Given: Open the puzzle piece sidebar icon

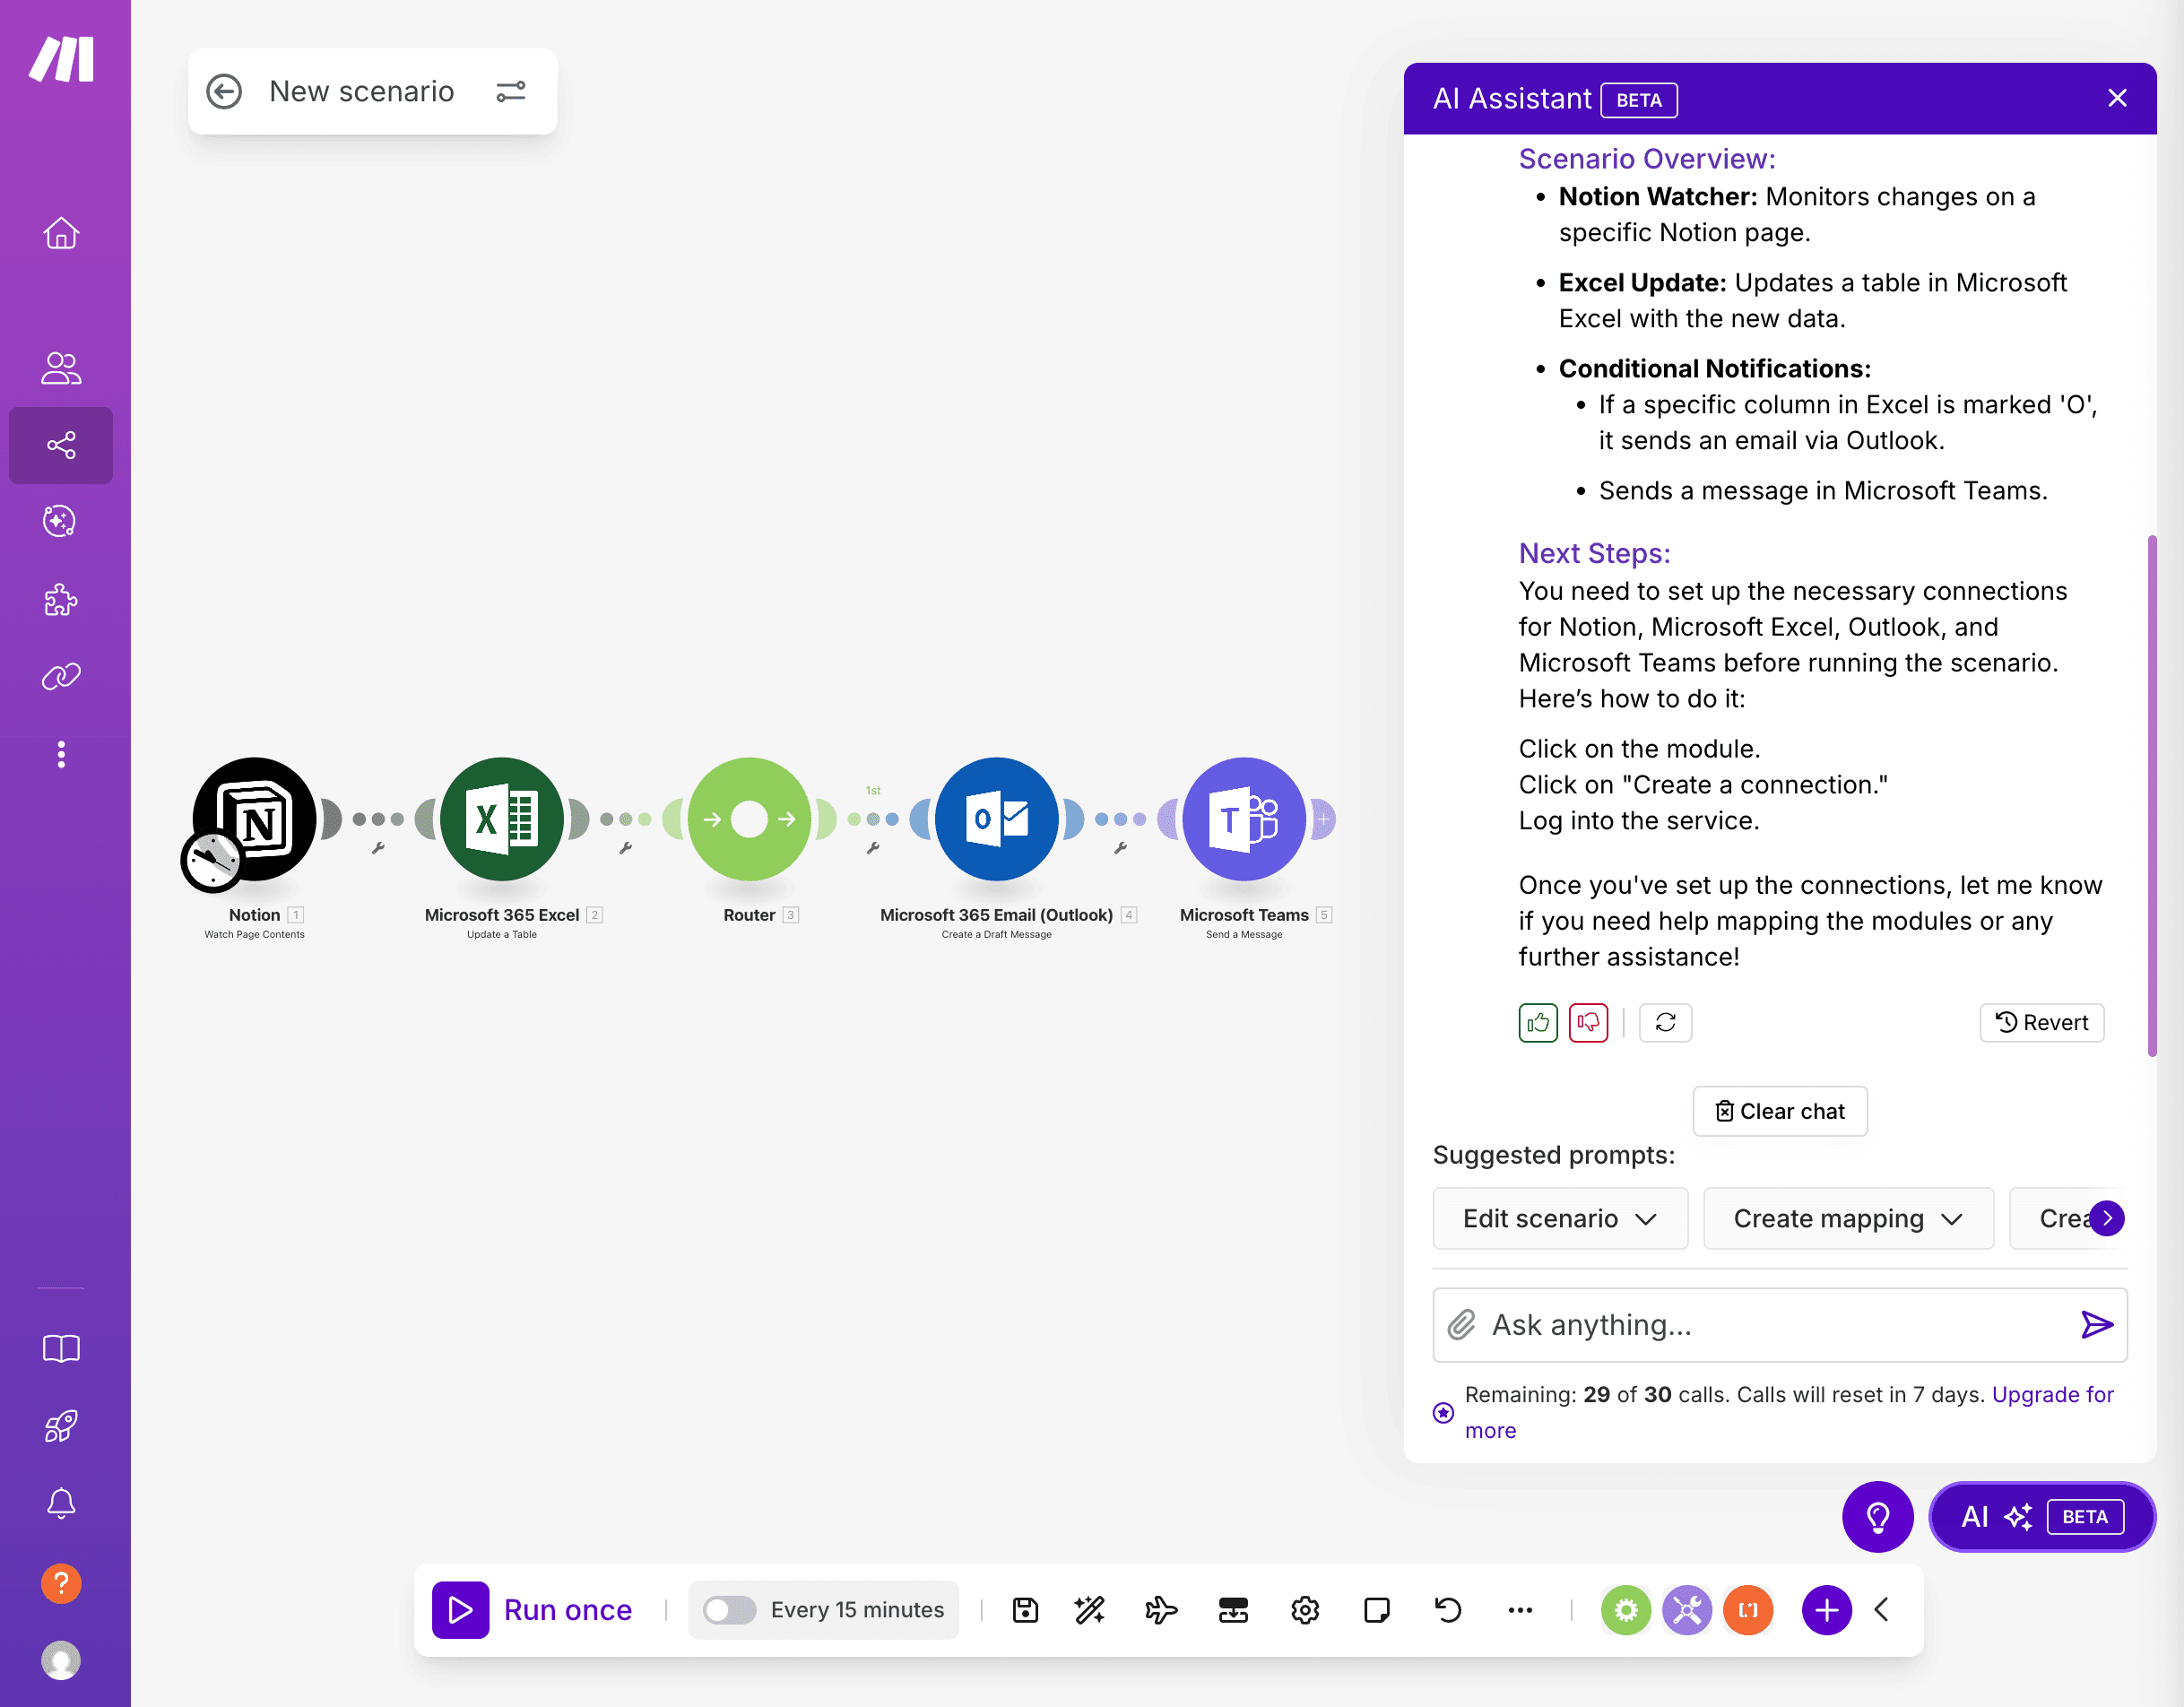Looking at the screenshot, I should point(61,599).
